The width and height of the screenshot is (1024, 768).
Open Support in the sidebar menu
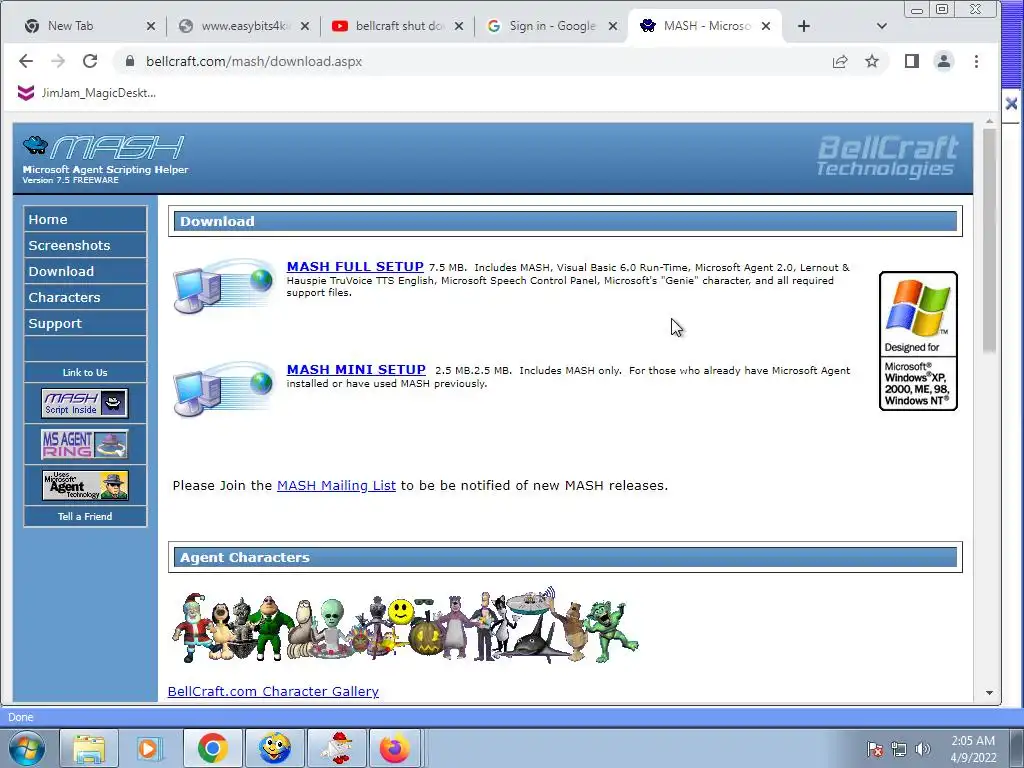pos(85,323)
